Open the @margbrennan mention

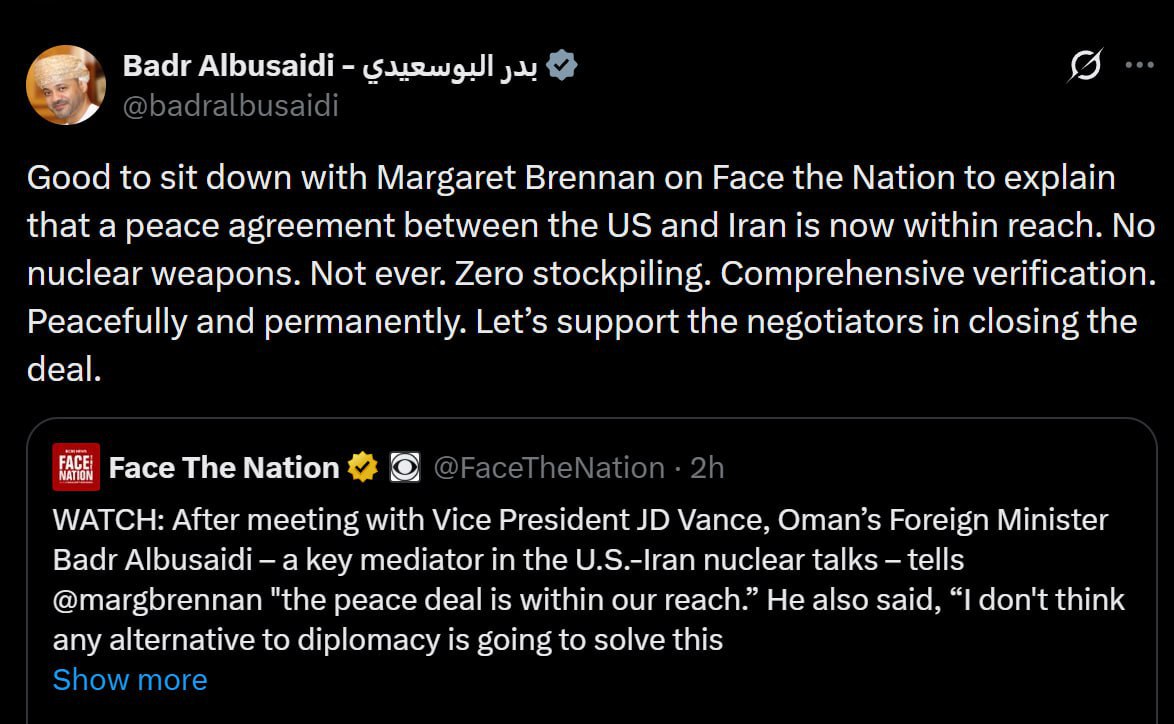point(160,600)
